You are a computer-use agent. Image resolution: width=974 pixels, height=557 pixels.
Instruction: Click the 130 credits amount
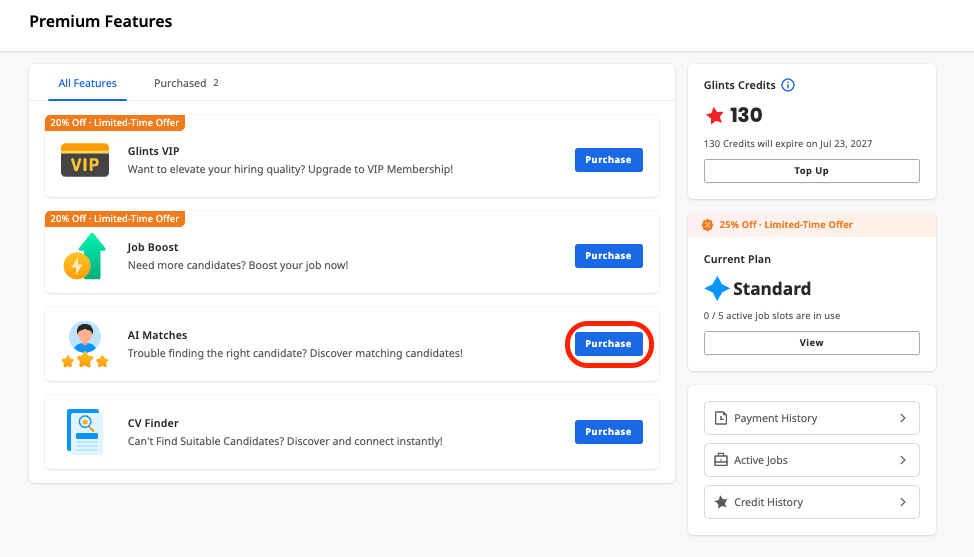[745, 115]
